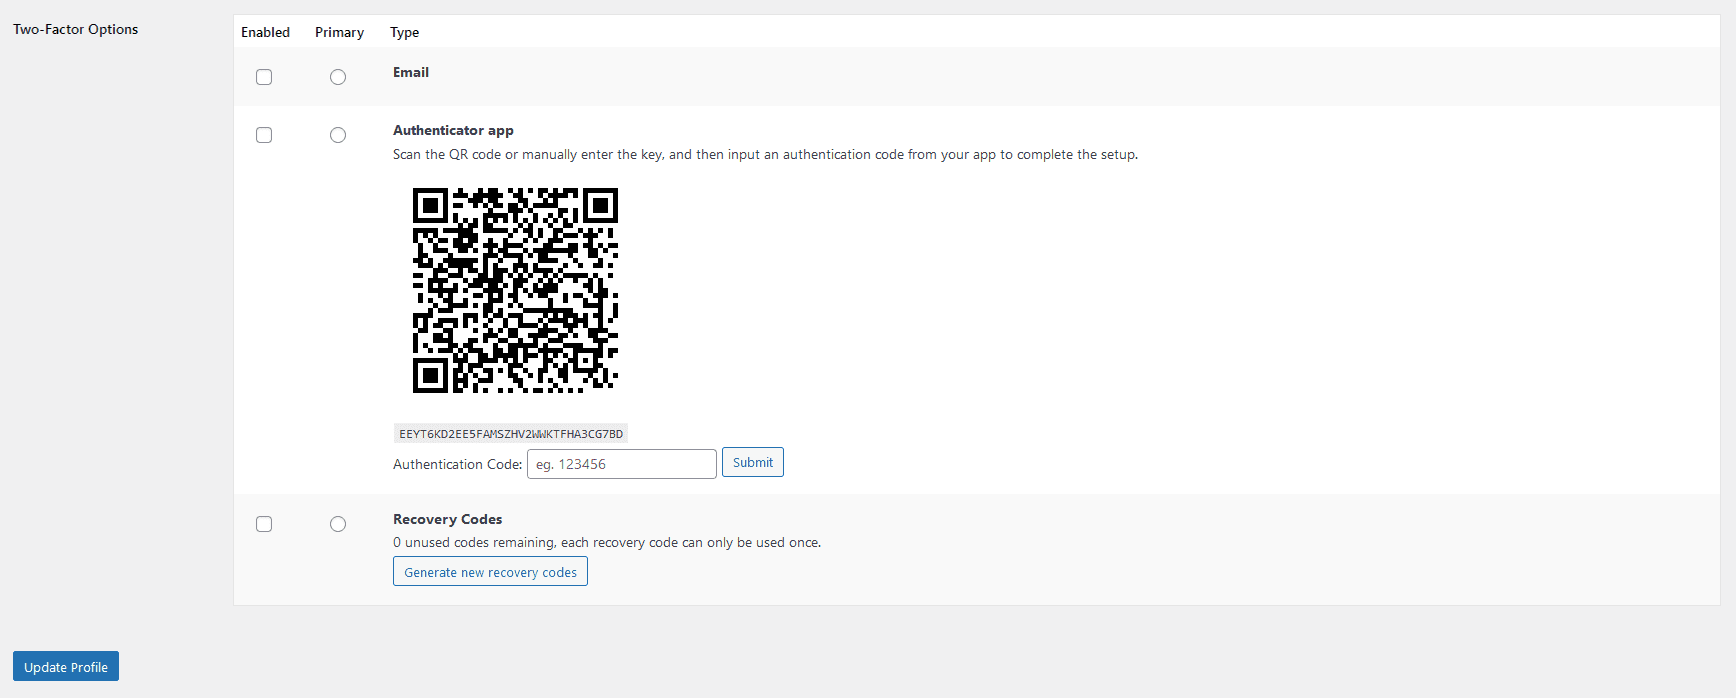The image size is (1736, 698).
Task: Click the Two-Factor Options section title
Action: point(76,29)
